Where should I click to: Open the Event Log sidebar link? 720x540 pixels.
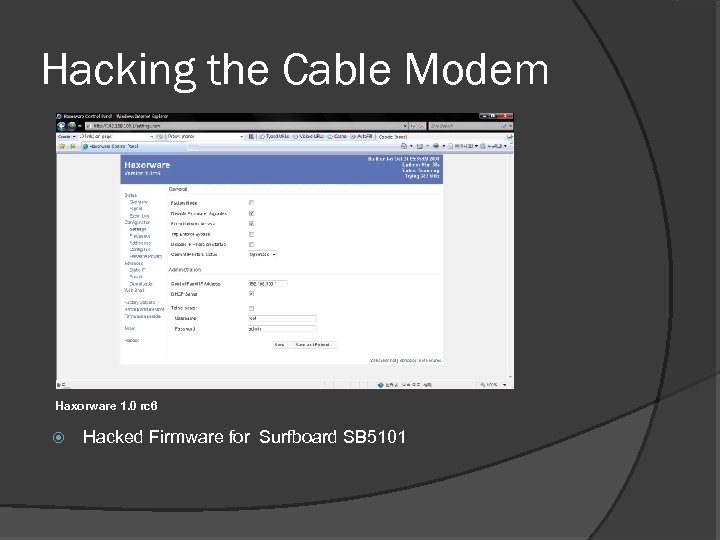(139, 216)
